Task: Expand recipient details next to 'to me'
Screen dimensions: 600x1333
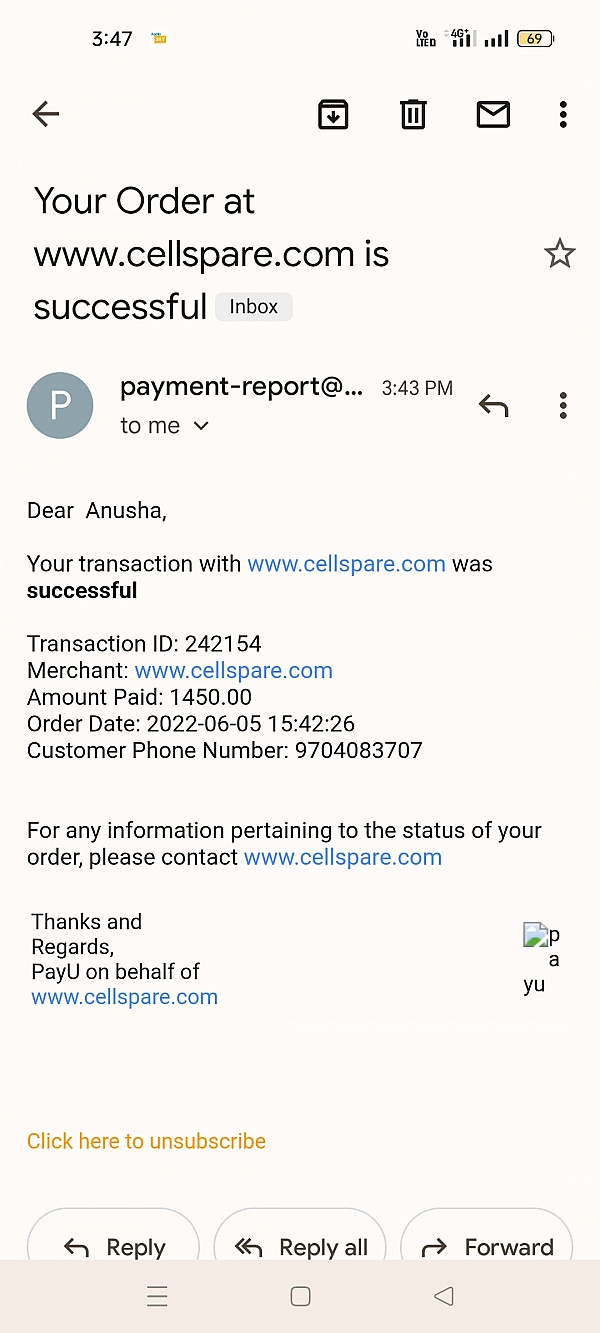Action: pos(201,426)
